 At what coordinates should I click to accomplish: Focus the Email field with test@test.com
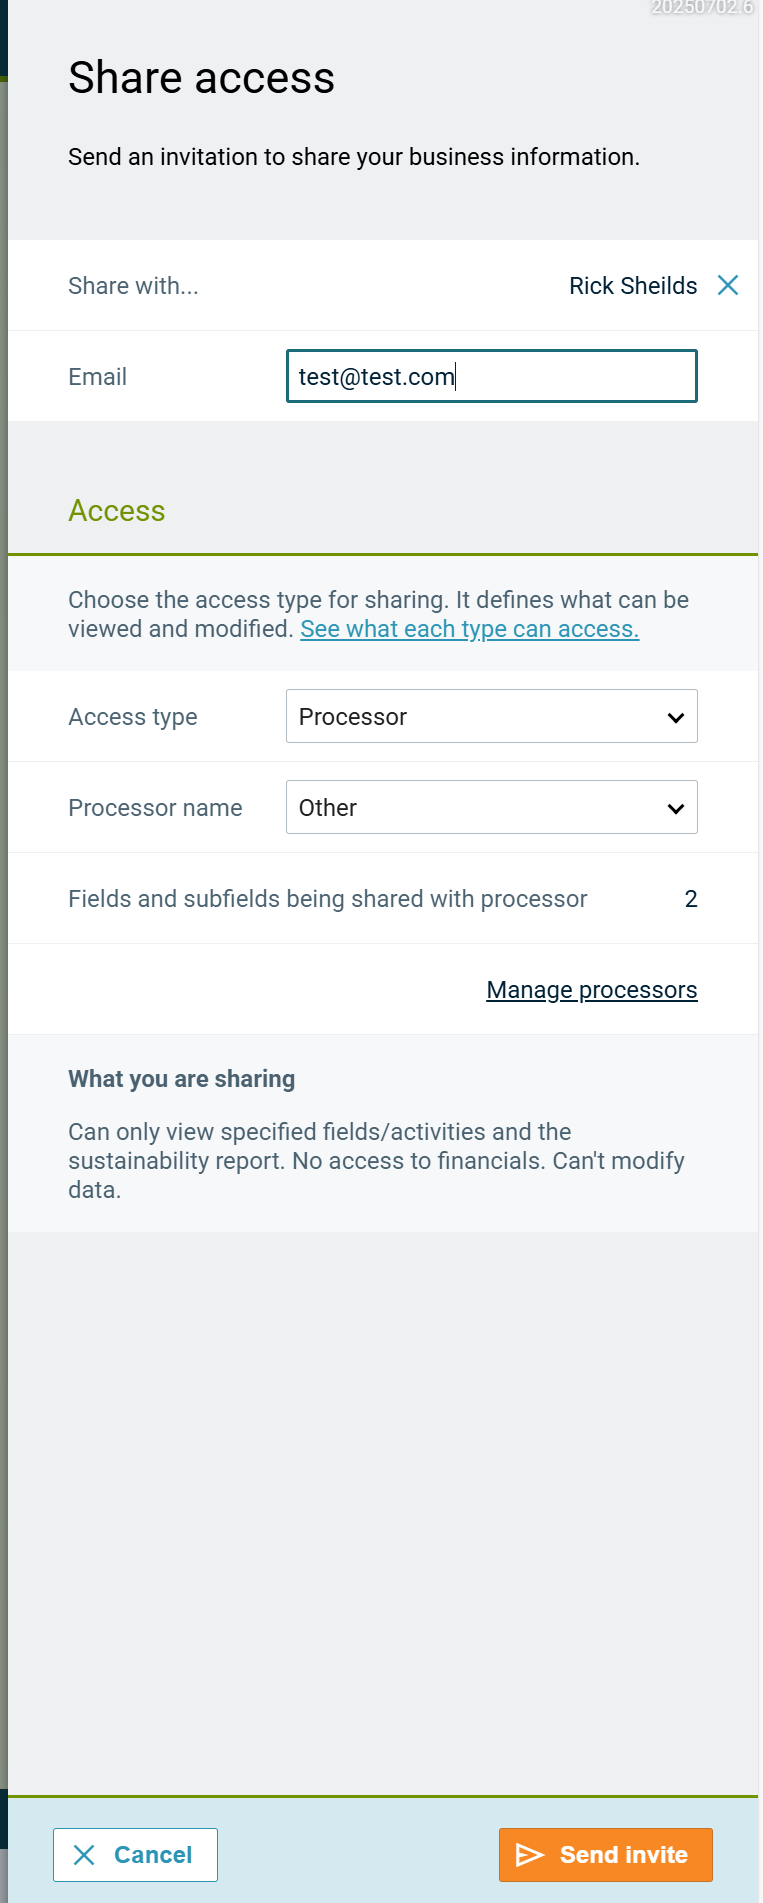click(x=491, y=377)
